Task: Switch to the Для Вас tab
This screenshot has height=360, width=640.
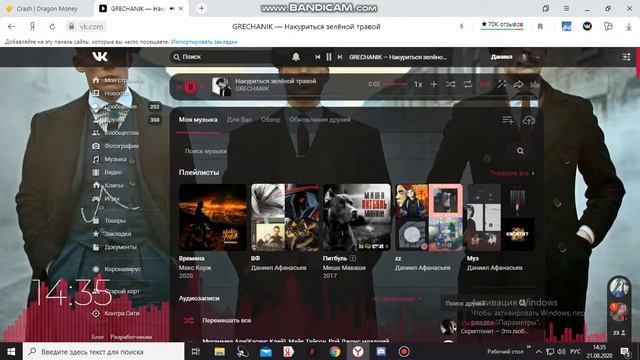Action: click(239, 120)
